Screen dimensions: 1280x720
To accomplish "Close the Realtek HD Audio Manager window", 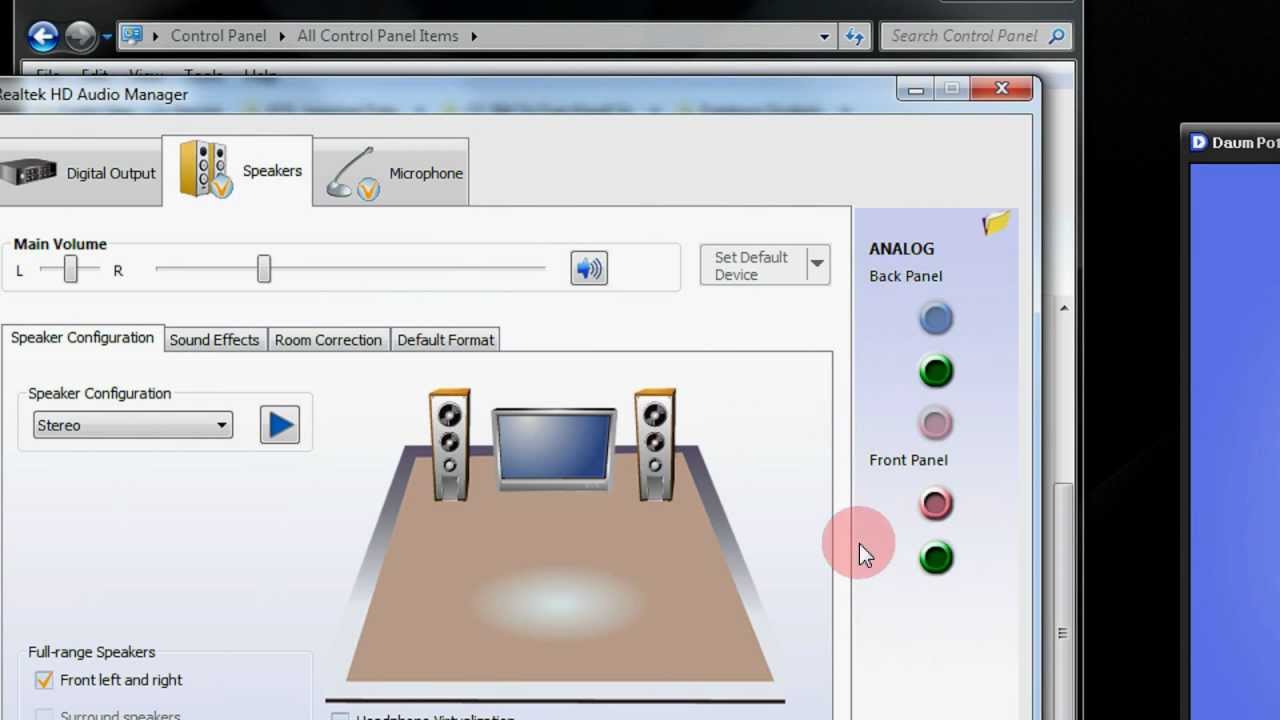I will 1002,89.
